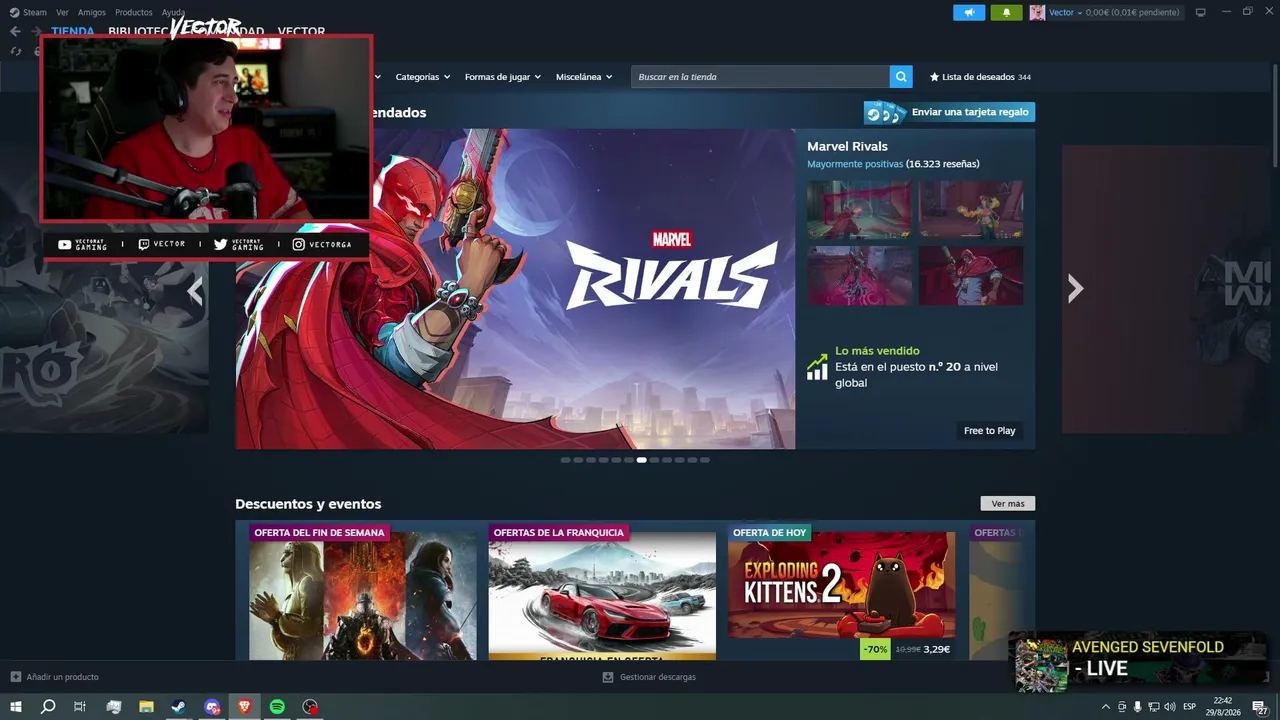
Task: Open Lista de deseados wishlist
Action: (980, 77)
